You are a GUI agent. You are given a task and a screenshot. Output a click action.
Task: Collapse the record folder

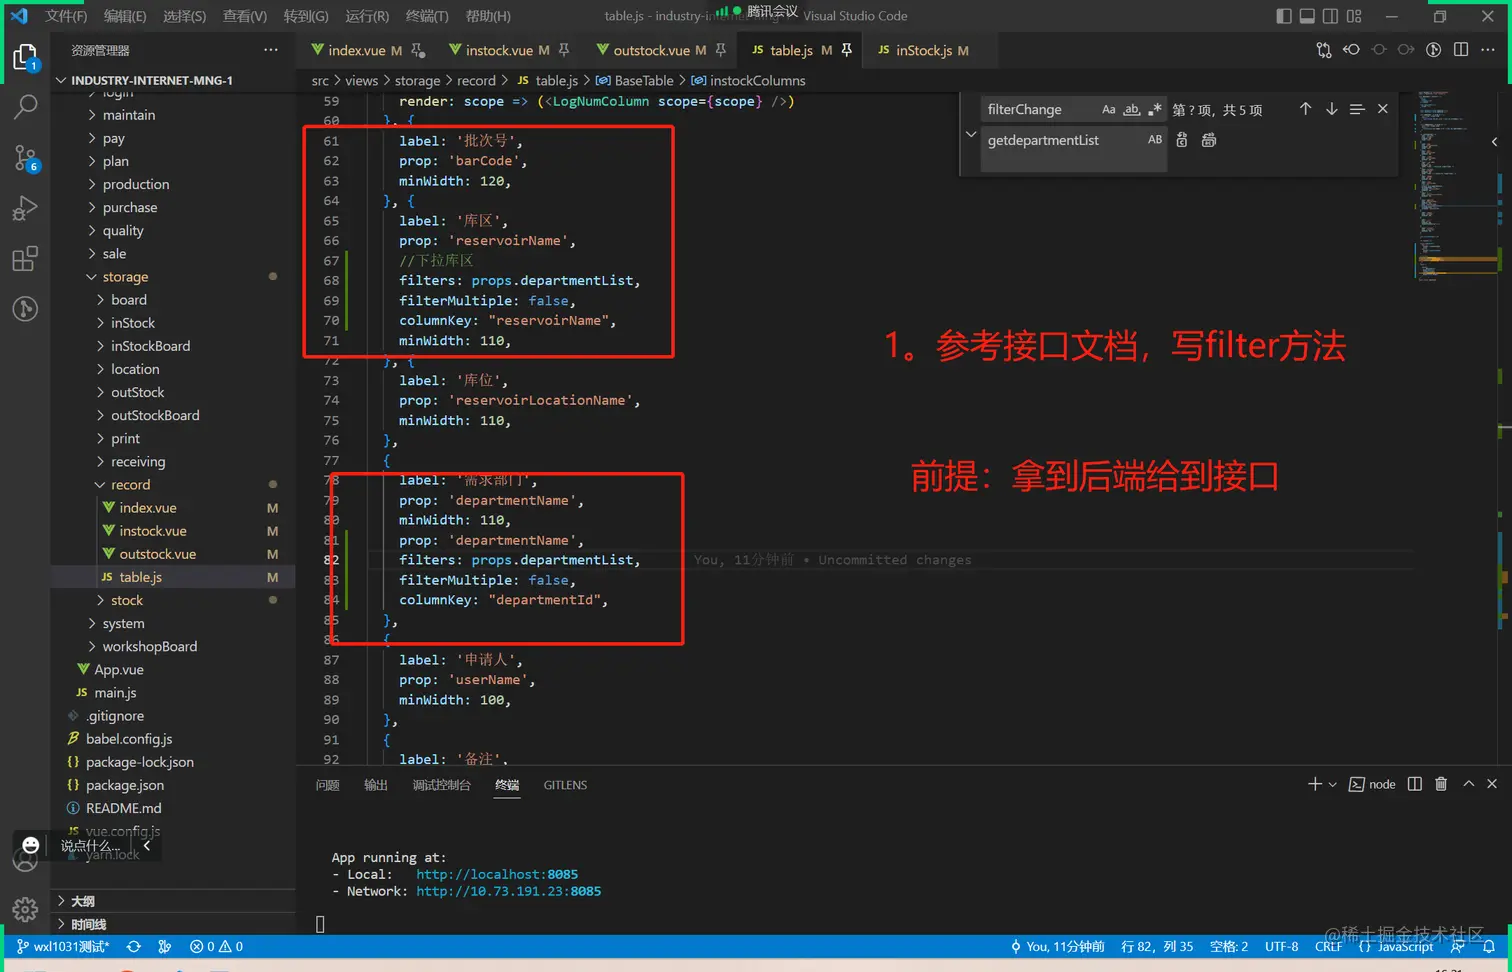(x=173, y=484)
